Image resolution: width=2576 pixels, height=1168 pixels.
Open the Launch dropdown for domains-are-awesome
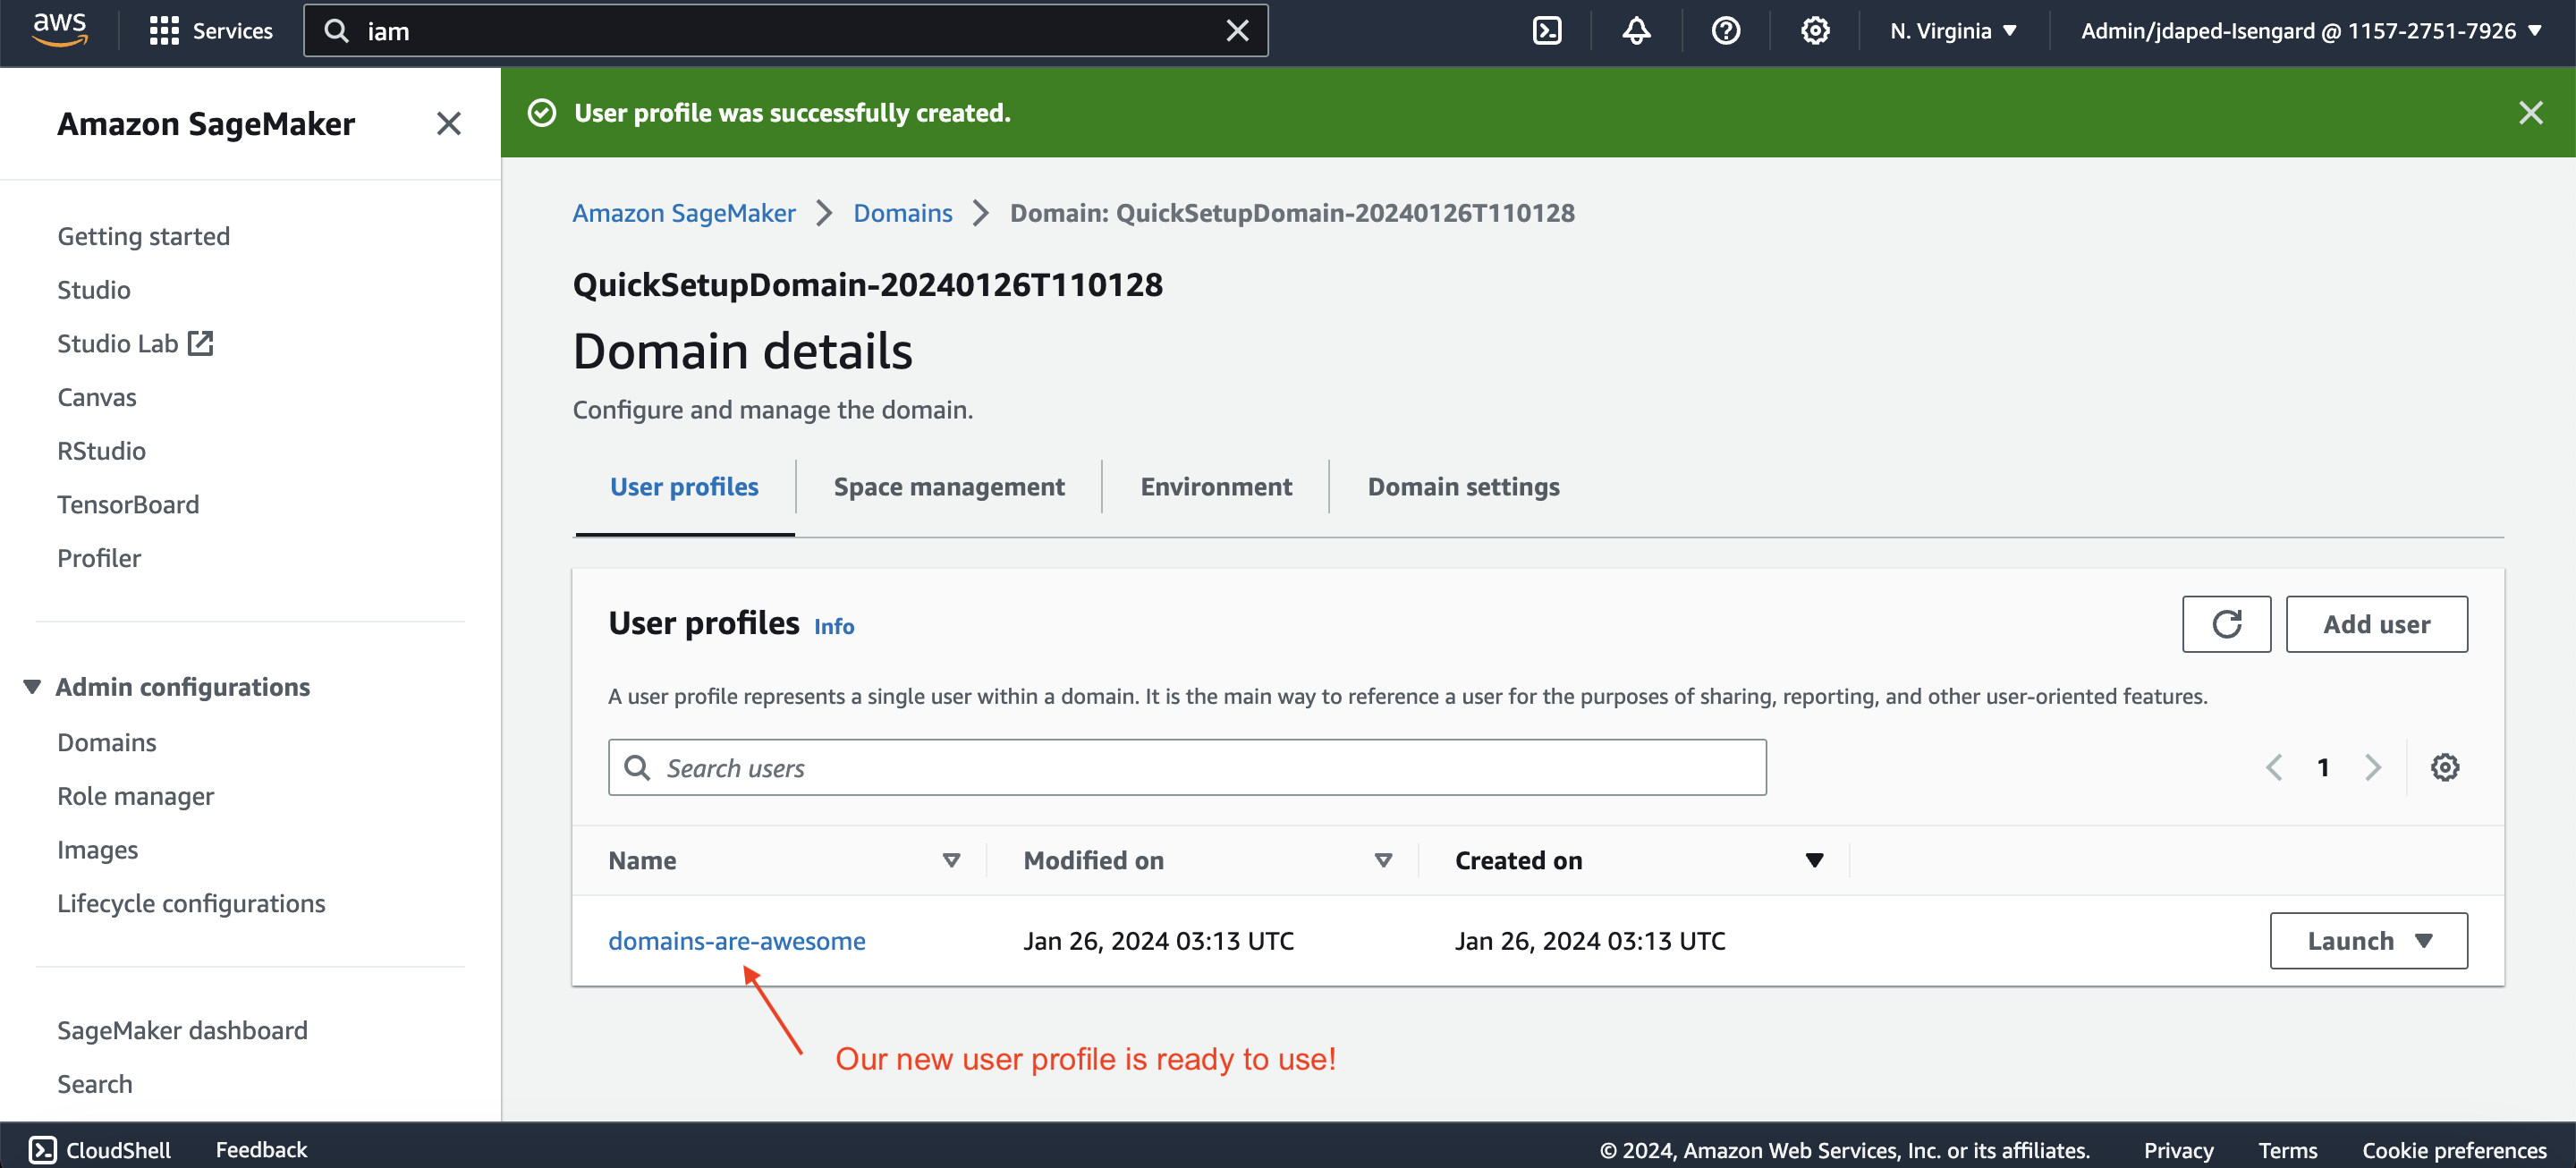[2367, 940]
